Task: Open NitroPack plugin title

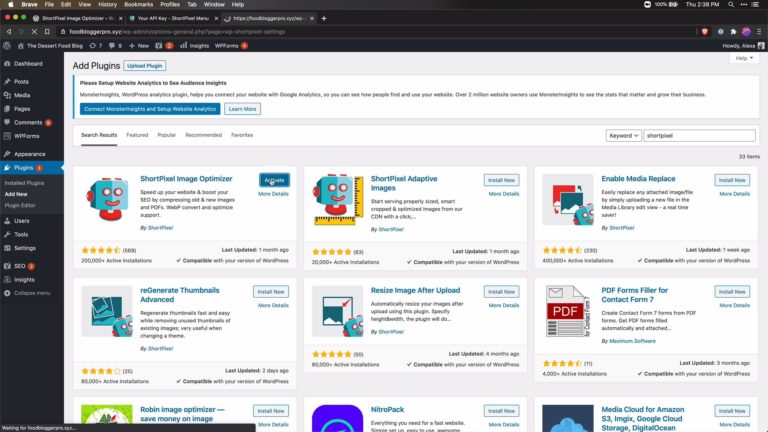Action: pyautogui.click(x=387, y=409)
